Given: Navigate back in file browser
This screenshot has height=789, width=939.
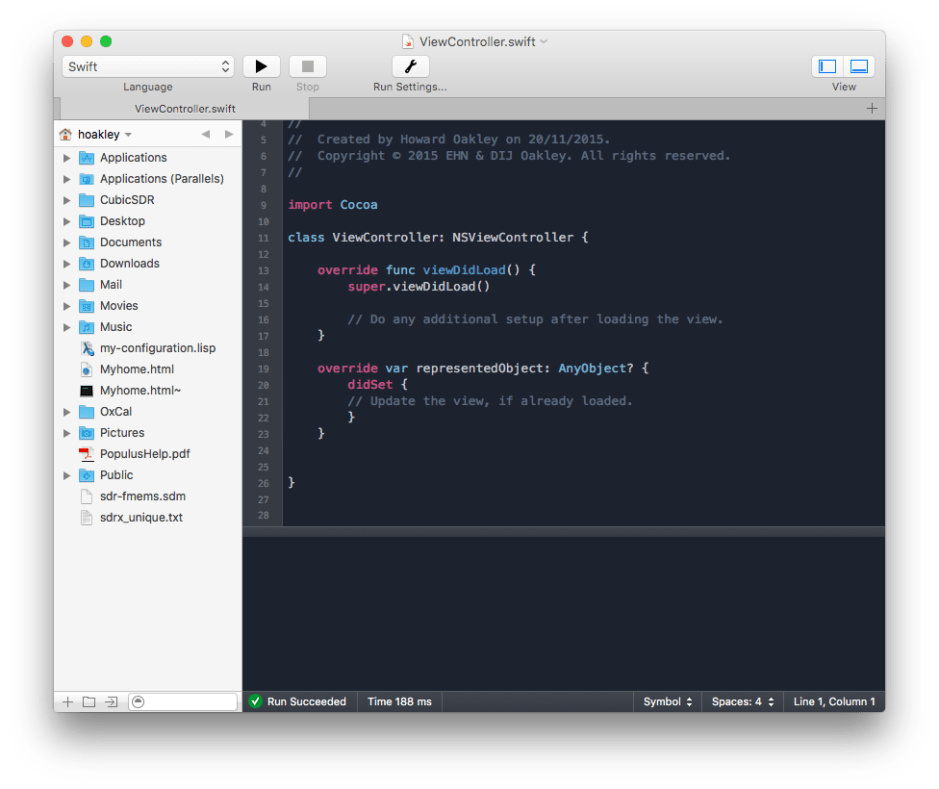Looking at the screenshot, I should click(x=205, y=134).
